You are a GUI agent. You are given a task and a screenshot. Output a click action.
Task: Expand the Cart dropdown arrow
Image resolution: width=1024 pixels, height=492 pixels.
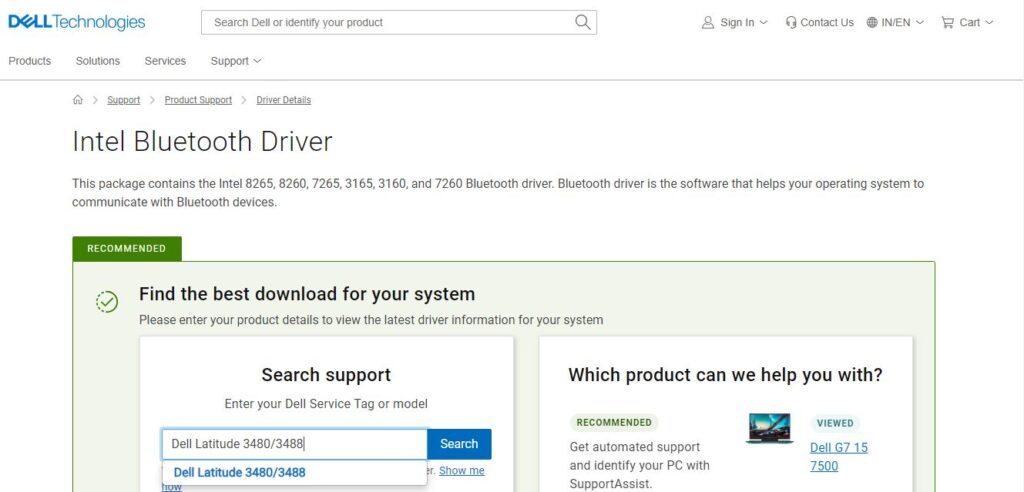[989, 22]
